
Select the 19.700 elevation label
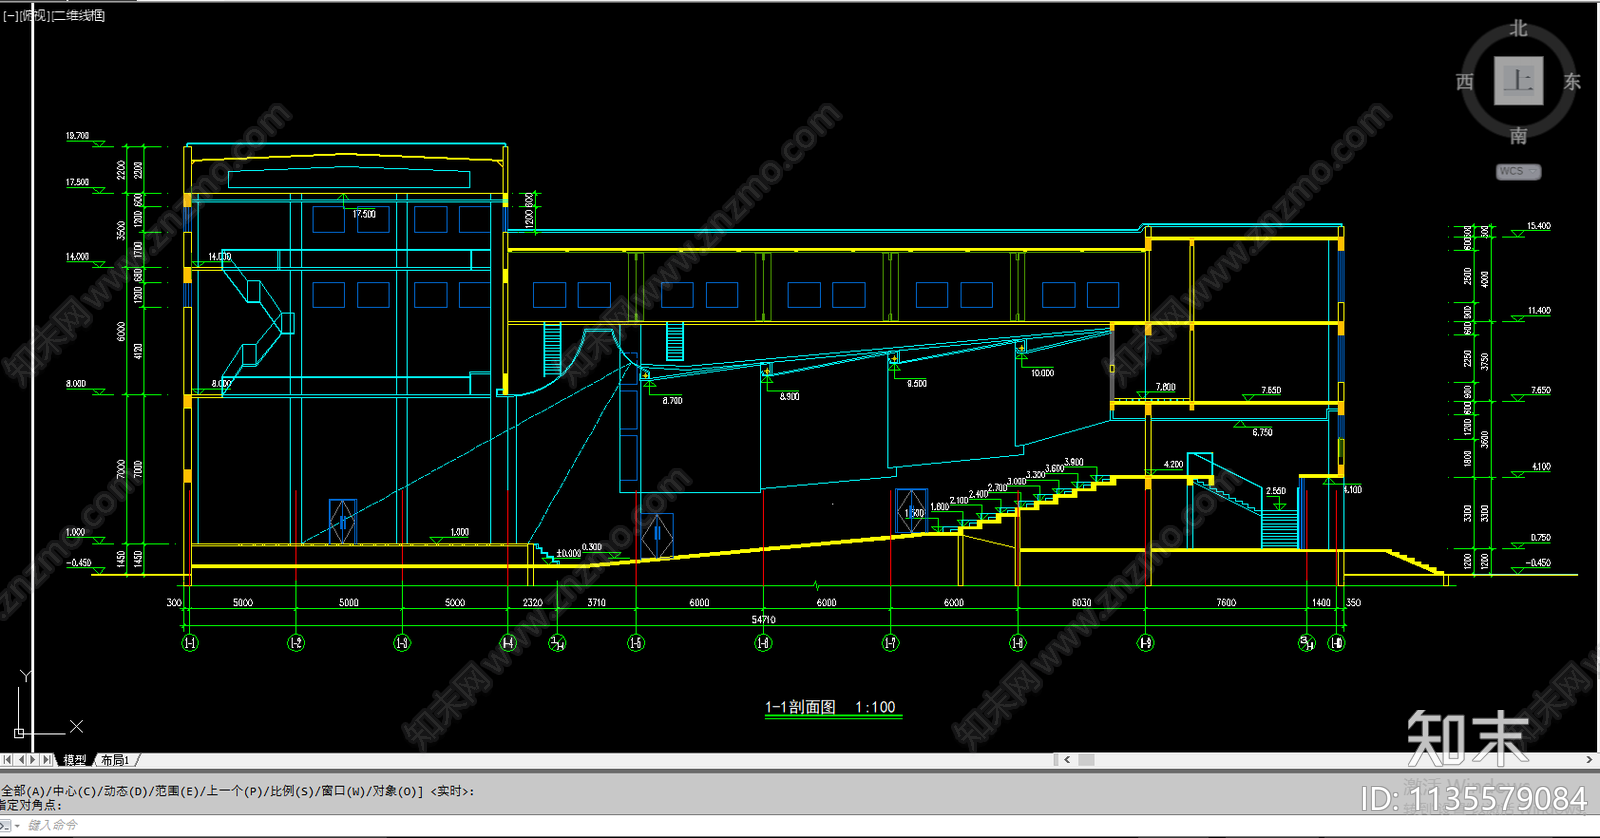click(77, 136)
